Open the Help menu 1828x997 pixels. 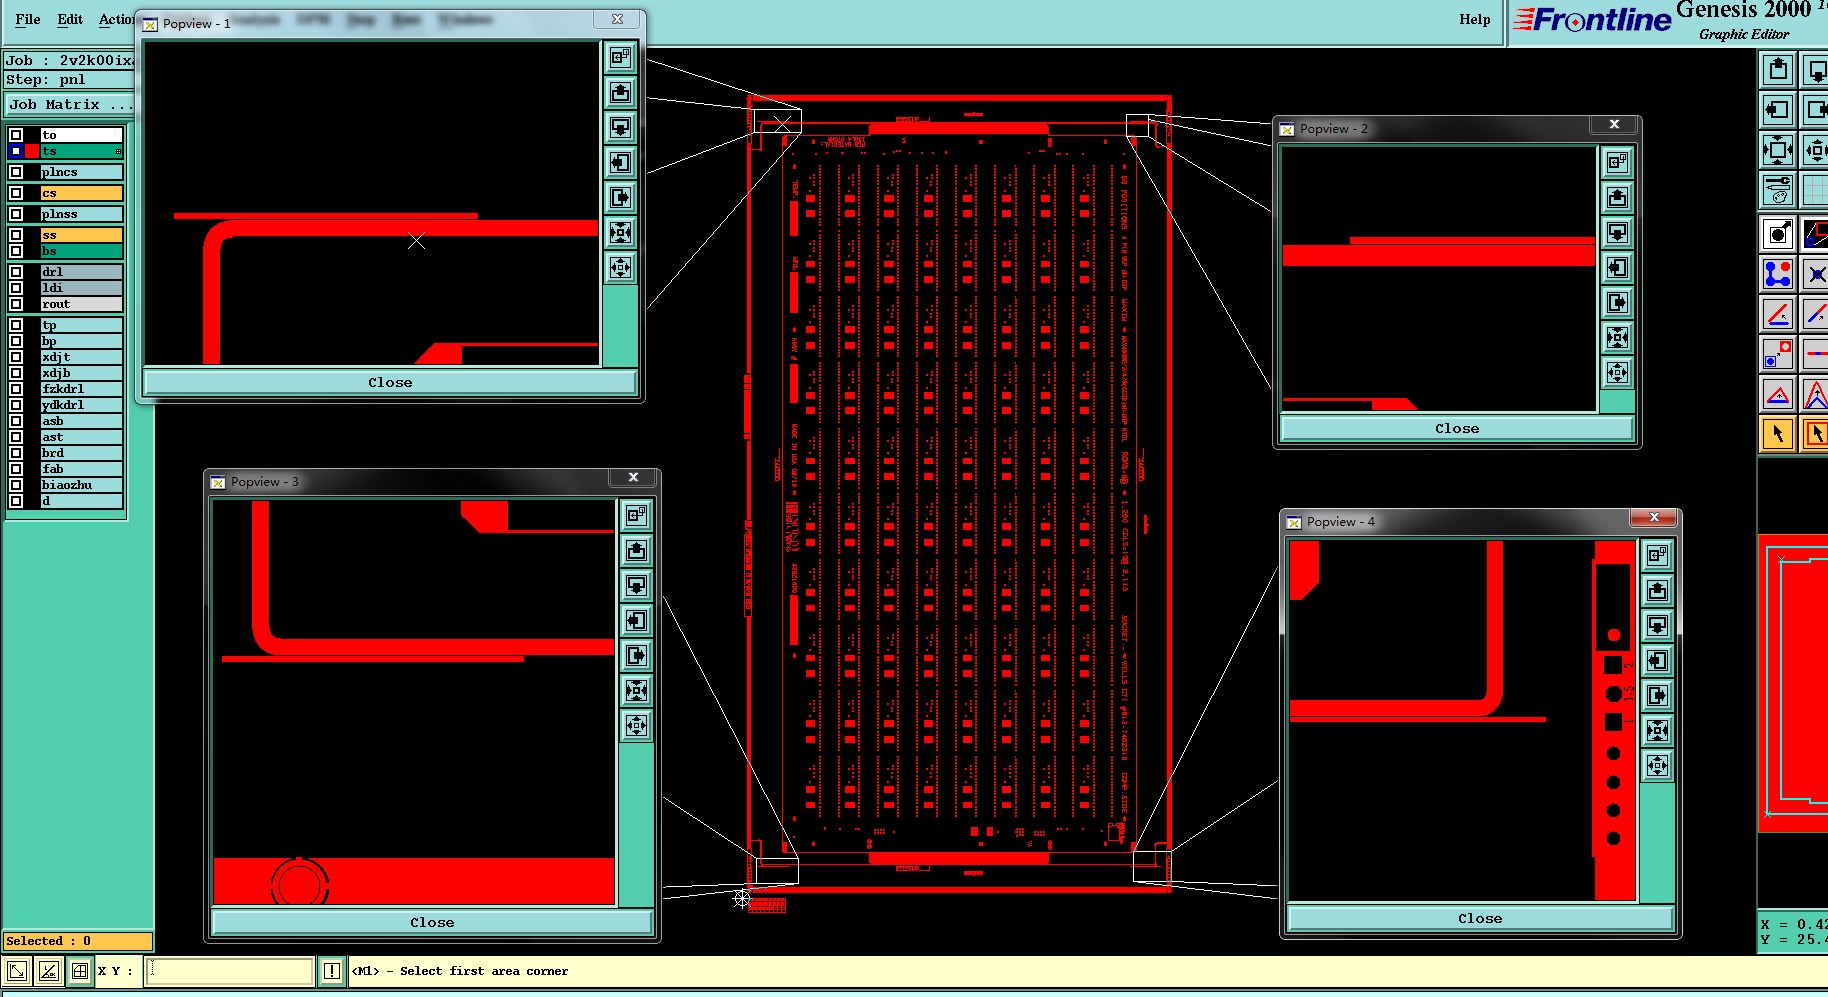(x=1474, y=19)
